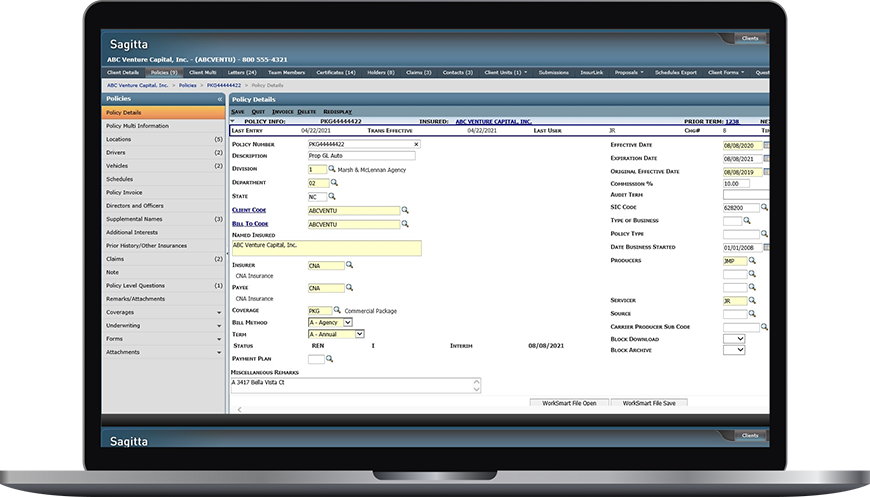Open the Coverage lookup magnifier
The height and width of the screenshot is (497, 870).
tap(337, 310)
